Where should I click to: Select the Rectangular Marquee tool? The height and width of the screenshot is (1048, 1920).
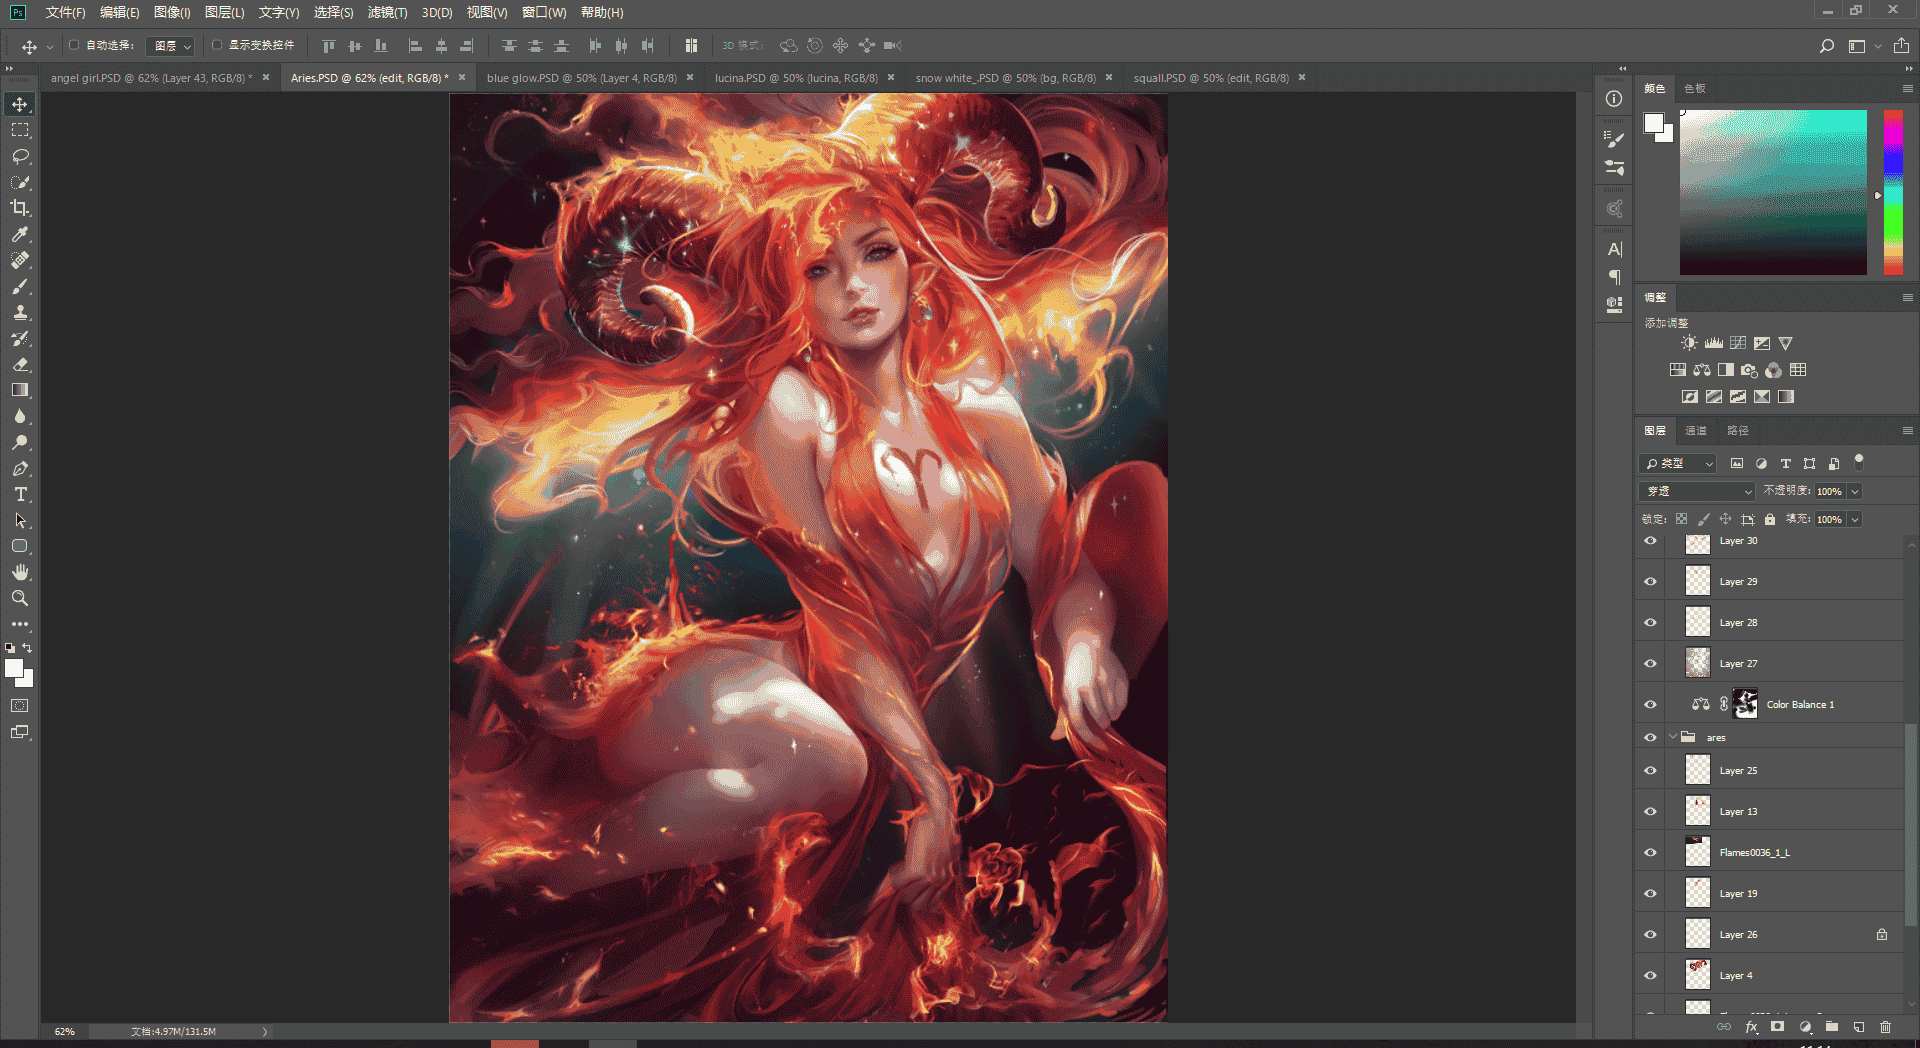[20, 130]
